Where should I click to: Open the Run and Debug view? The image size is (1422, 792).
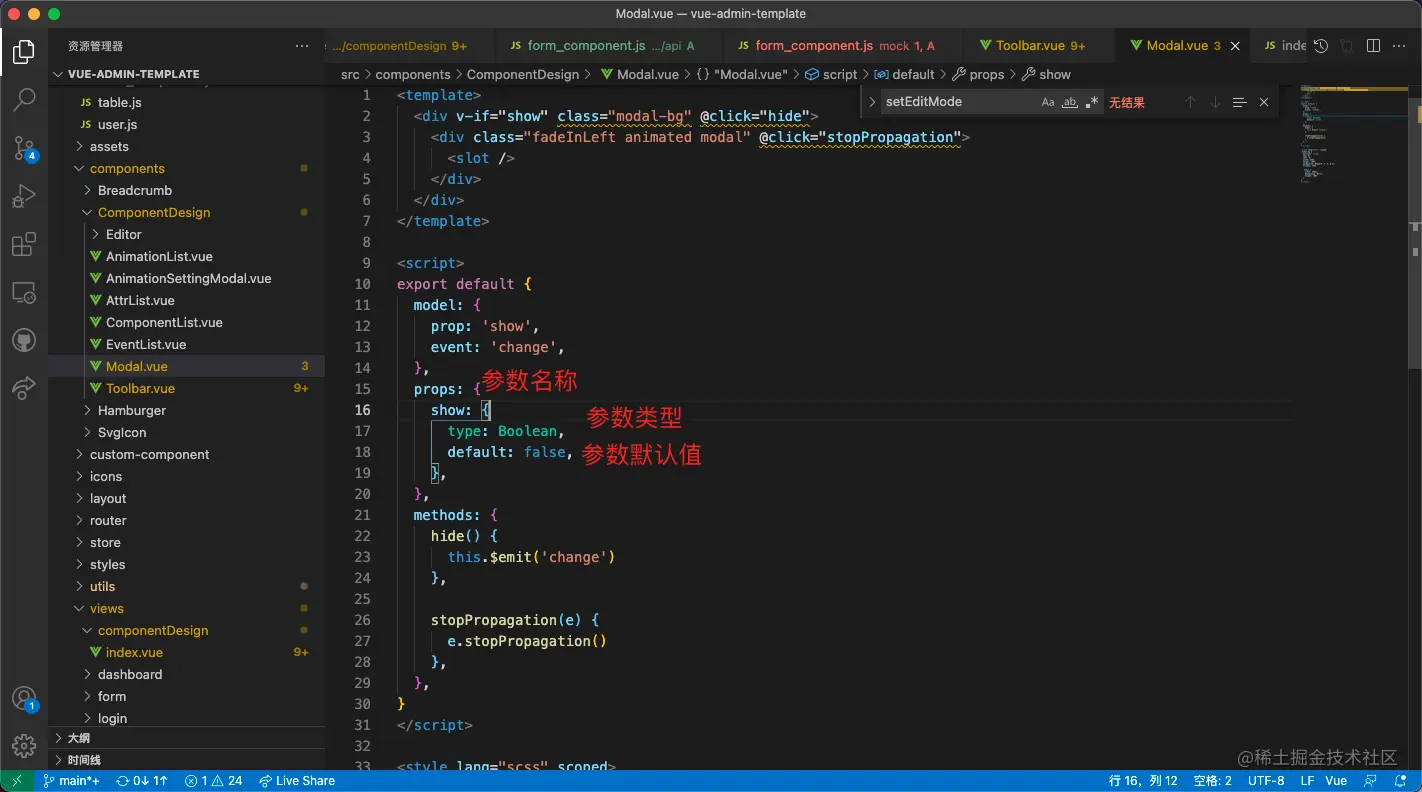(x=24, y=196)
